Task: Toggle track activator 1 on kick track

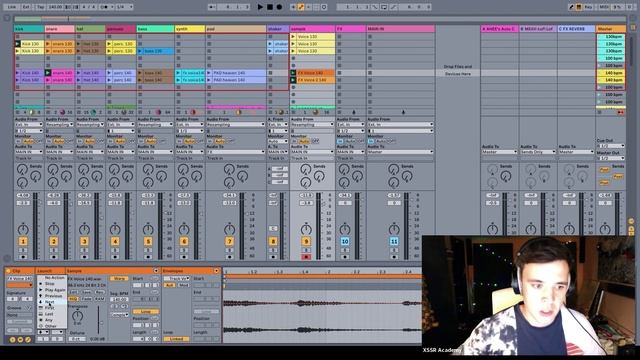Action: click(23, 242)
